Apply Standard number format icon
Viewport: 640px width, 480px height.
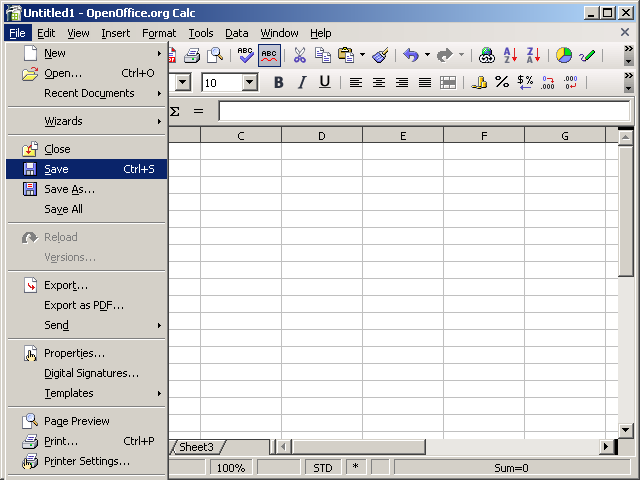coord(525,82)
